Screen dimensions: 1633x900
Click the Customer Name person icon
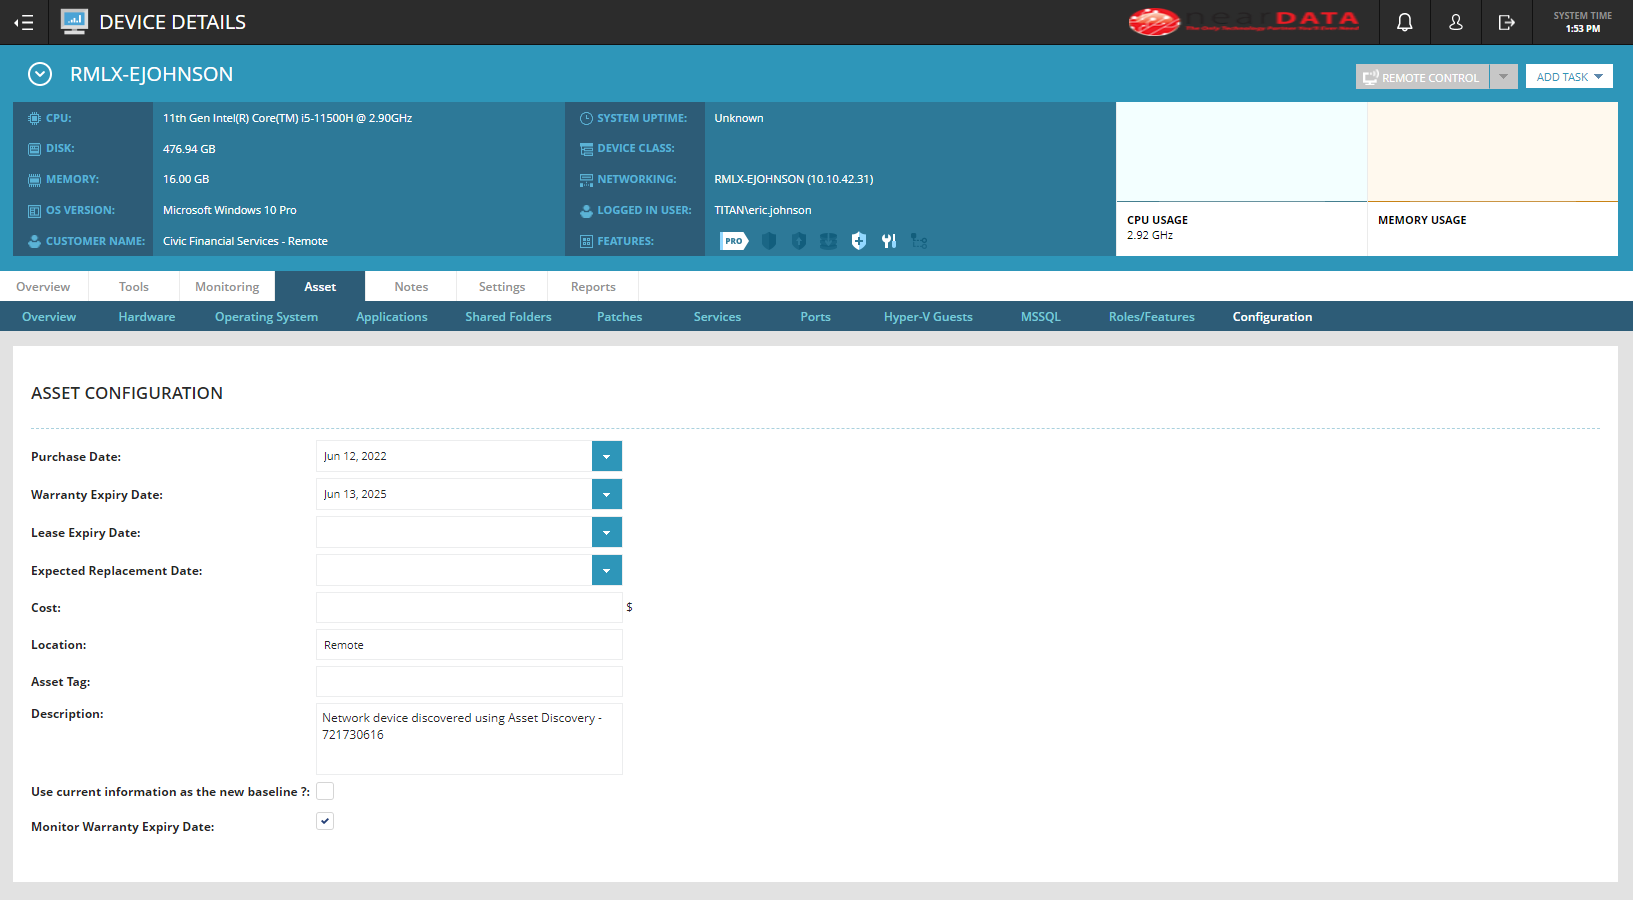click(x=34, y=241)
